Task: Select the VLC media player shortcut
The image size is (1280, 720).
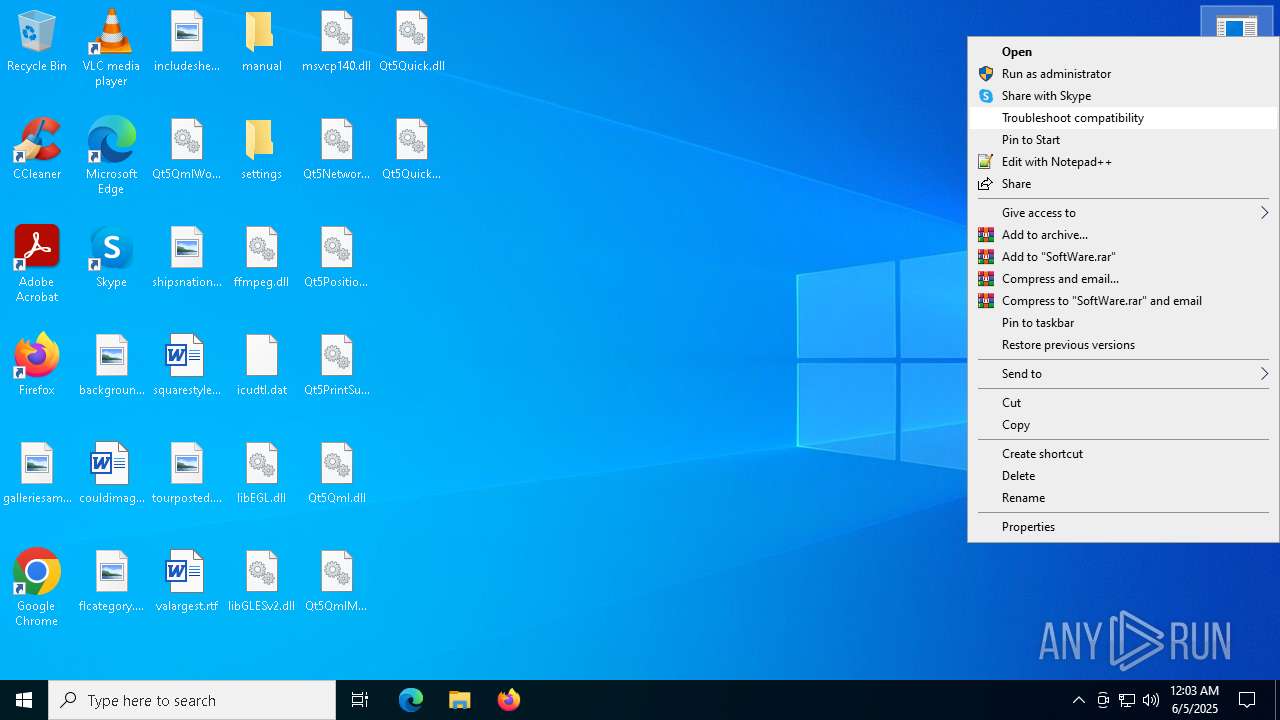Action: coord(111,48)
